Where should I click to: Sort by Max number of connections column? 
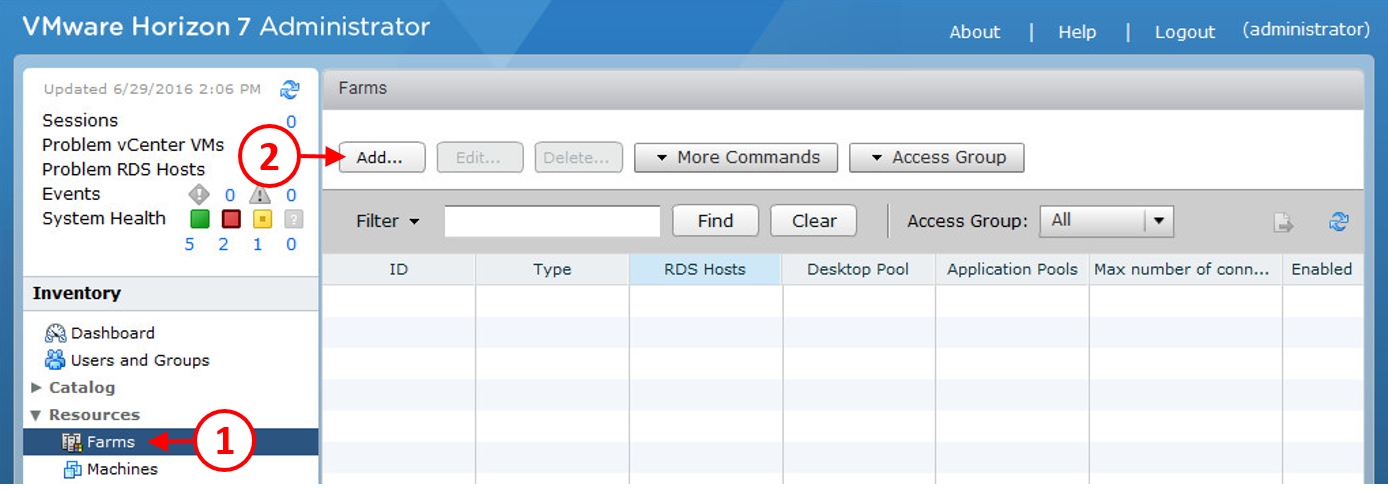(x=1185, y=269)
